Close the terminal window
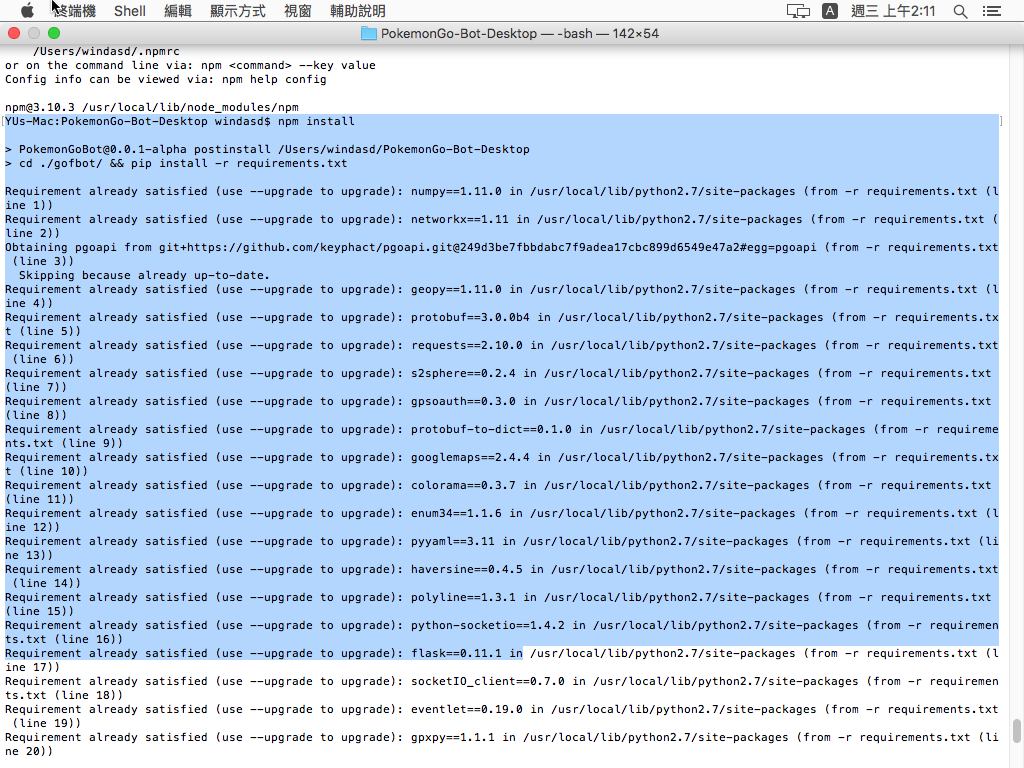The height and width of the screenshot is (768, 1024). pos(14,33)
